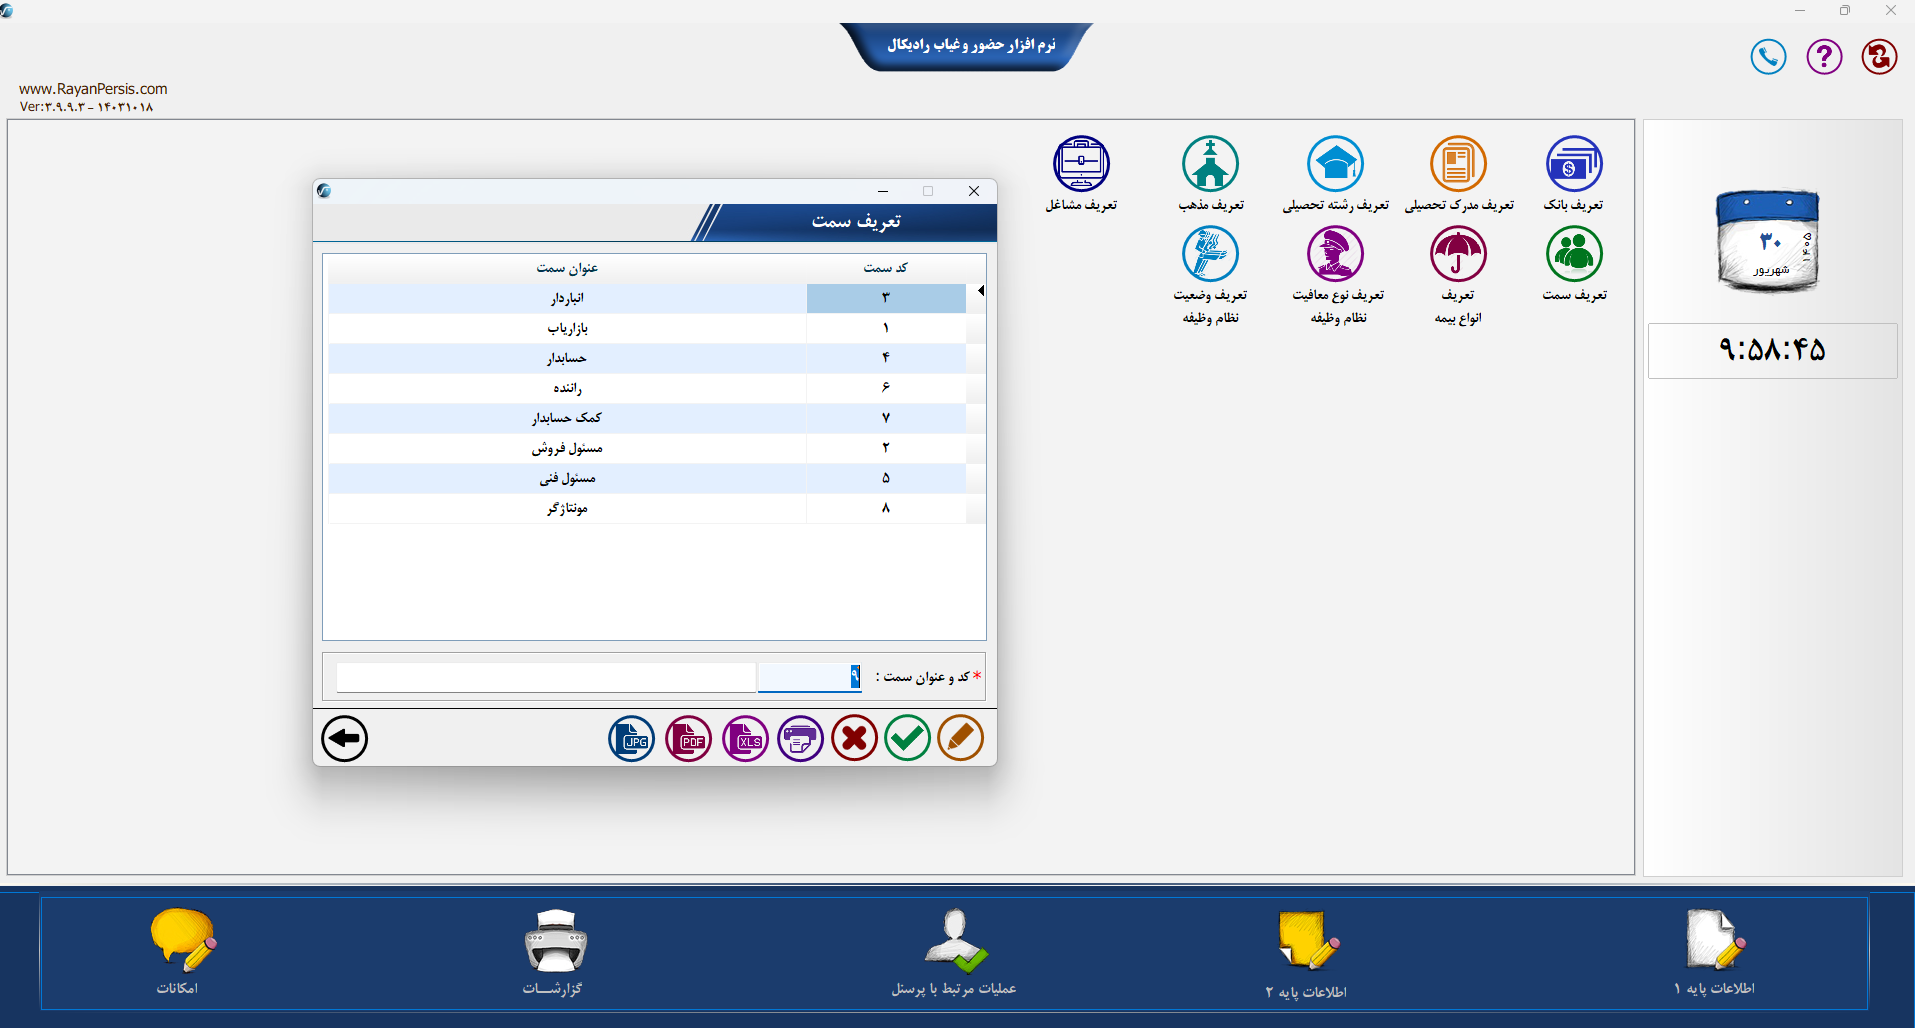Select the مسئول فروش row
Viewport: 1915px width, 1028px height.
tap(647, 448)
